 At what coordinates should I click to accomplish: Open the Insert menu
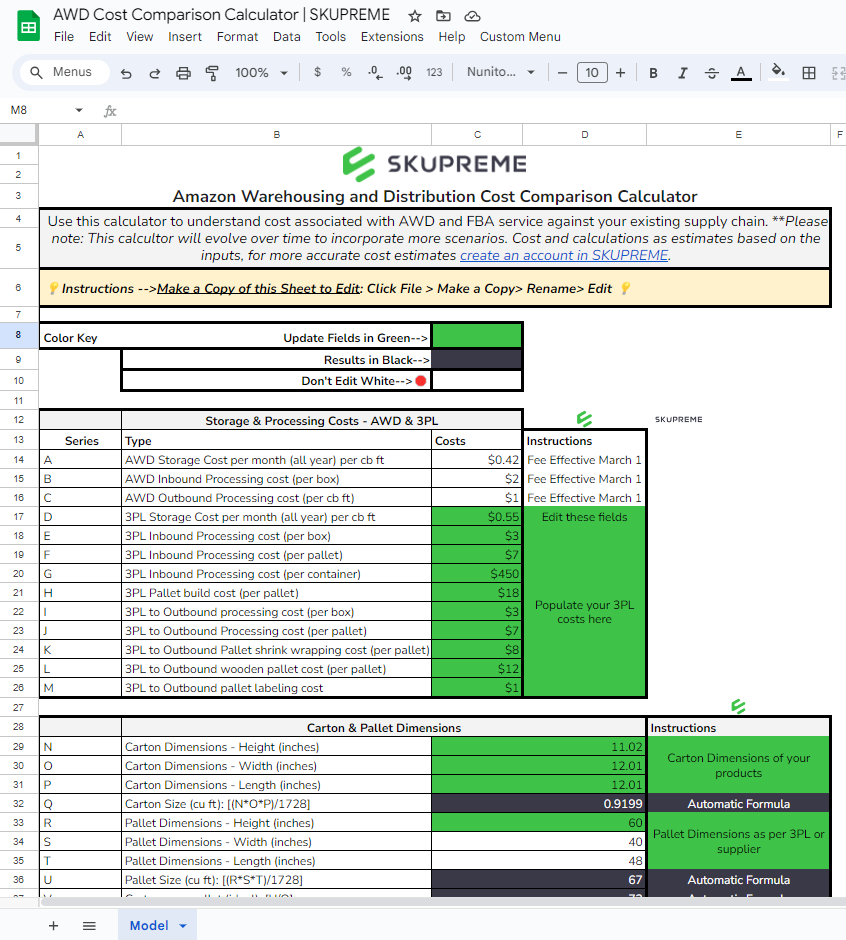point(185,37)
